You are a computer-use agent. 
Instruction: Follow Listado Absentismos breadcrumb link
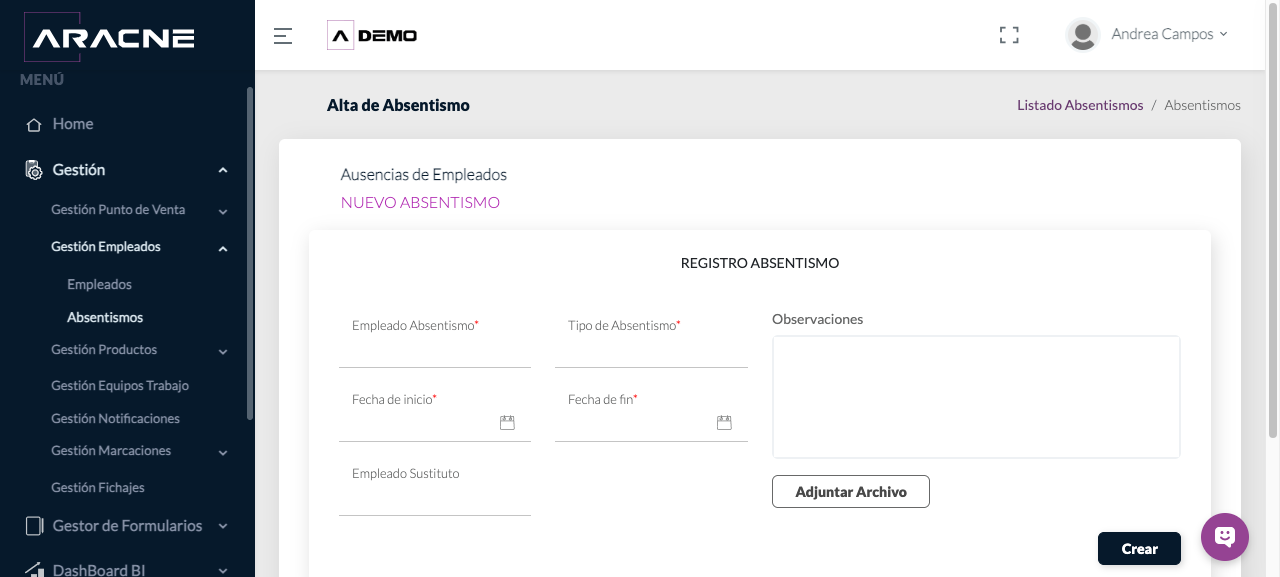(x=1080, y=105)
